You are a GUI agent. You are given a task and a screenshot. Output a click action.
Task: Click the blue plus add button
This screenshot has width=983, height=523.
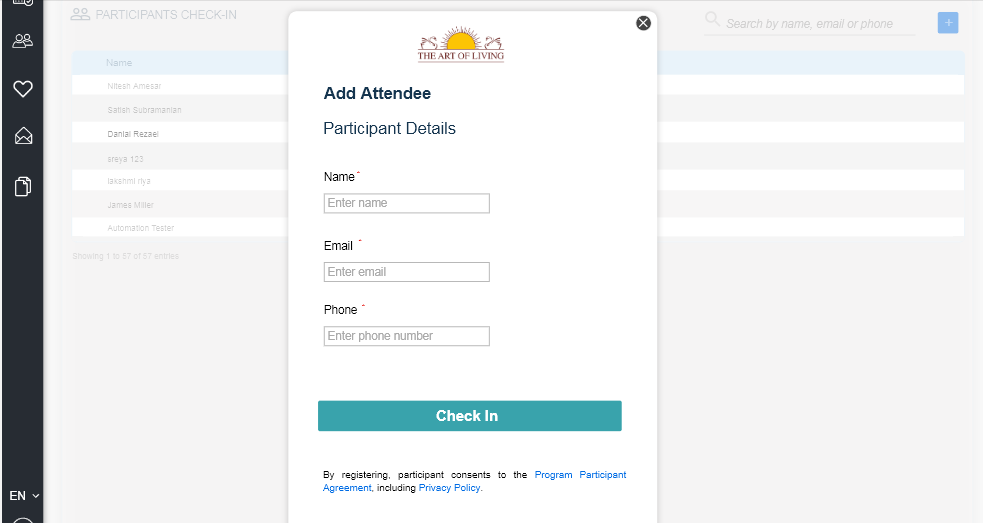(948, 23)
